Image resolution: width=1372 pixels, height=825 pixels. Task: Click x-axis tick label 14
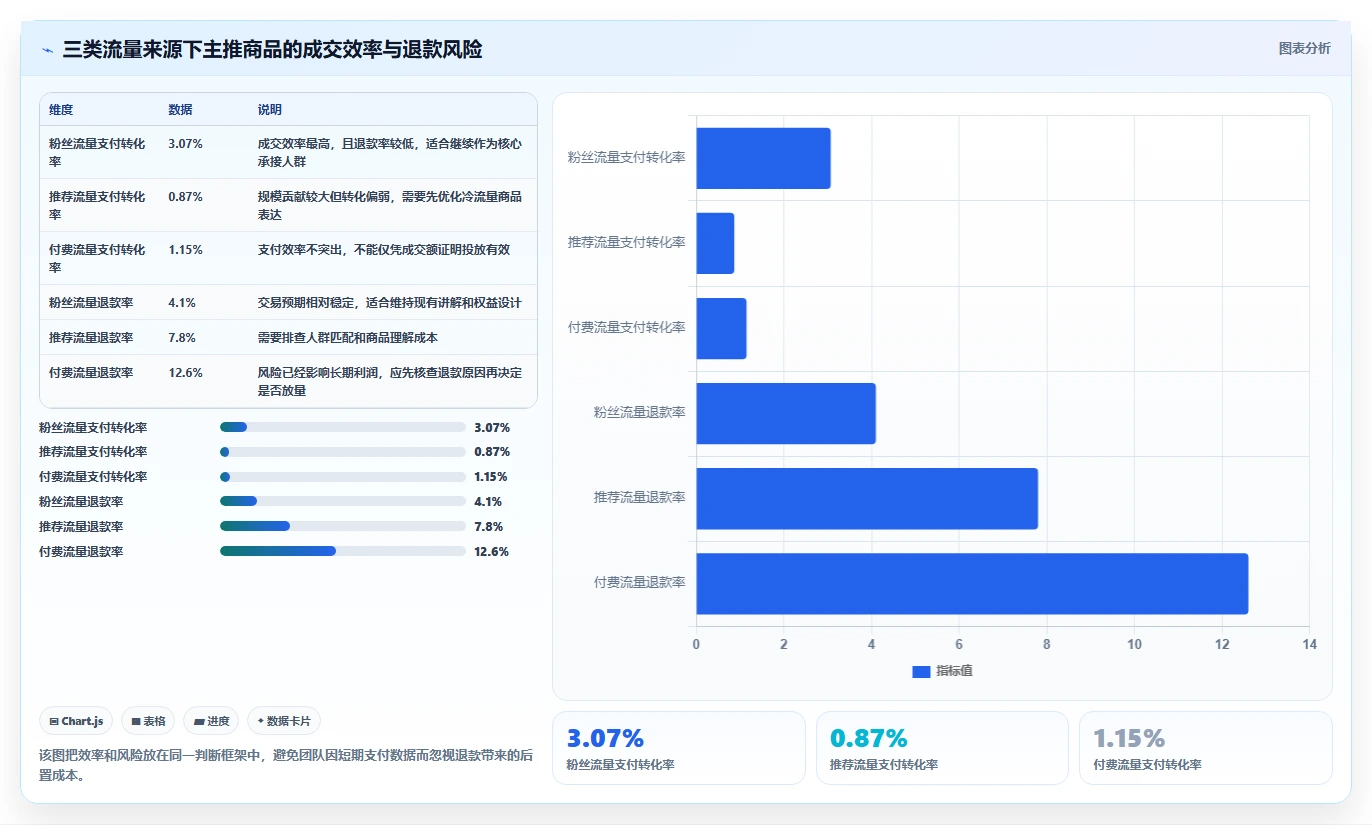click(x=1309, y=644)
